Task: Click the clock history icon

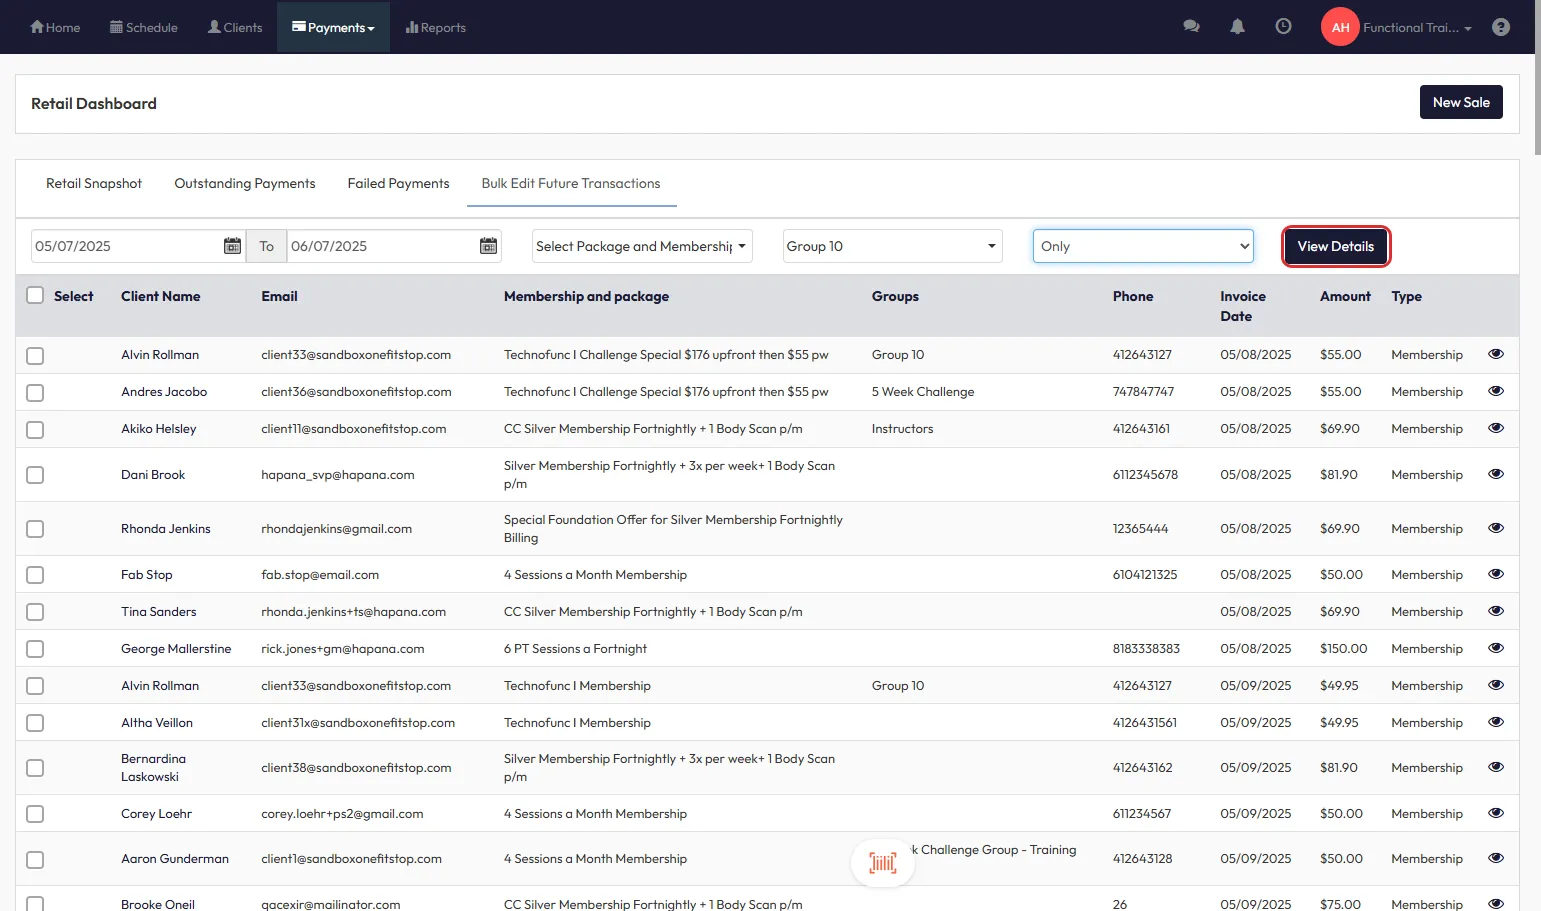Action: (1283, 27)
